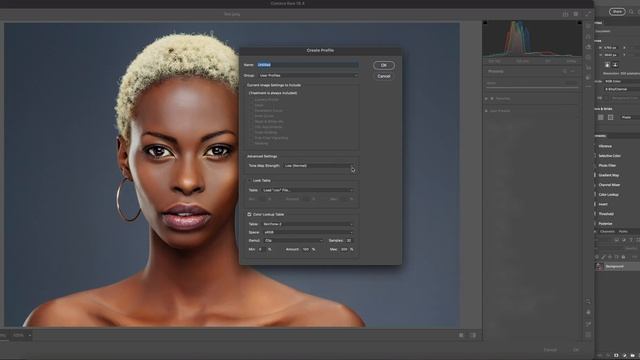The width and height of the screenshot is (640, 360).
Task: Click lock image pixels brush icon
Action: click(603, 257)
